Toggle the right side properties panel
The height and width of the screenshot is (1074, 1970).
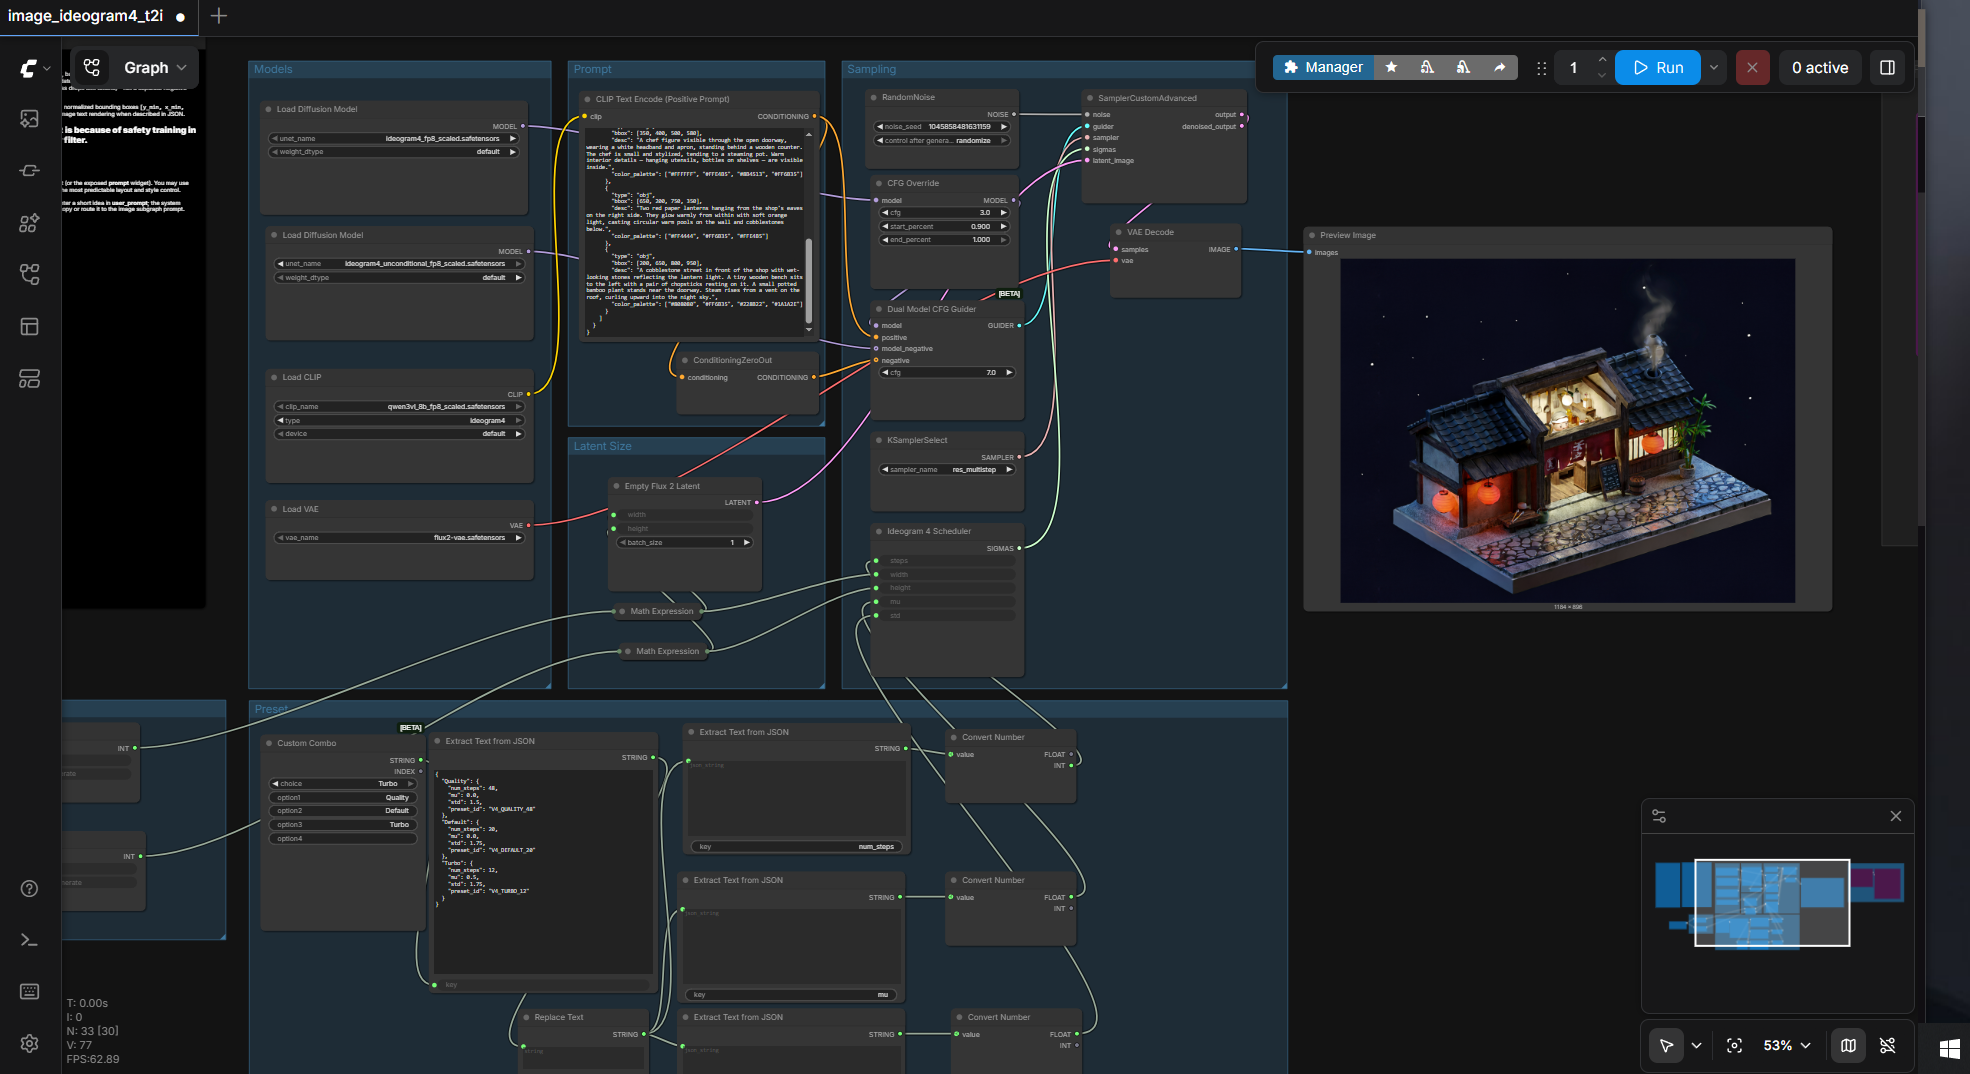click(1887, 67)
